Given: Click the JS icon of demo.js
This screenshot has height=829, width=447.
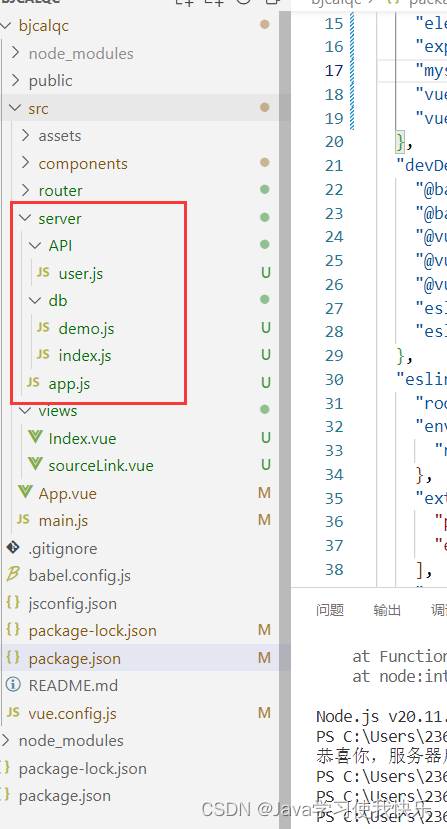Looking at the screenshot, I should click(43, 328).
